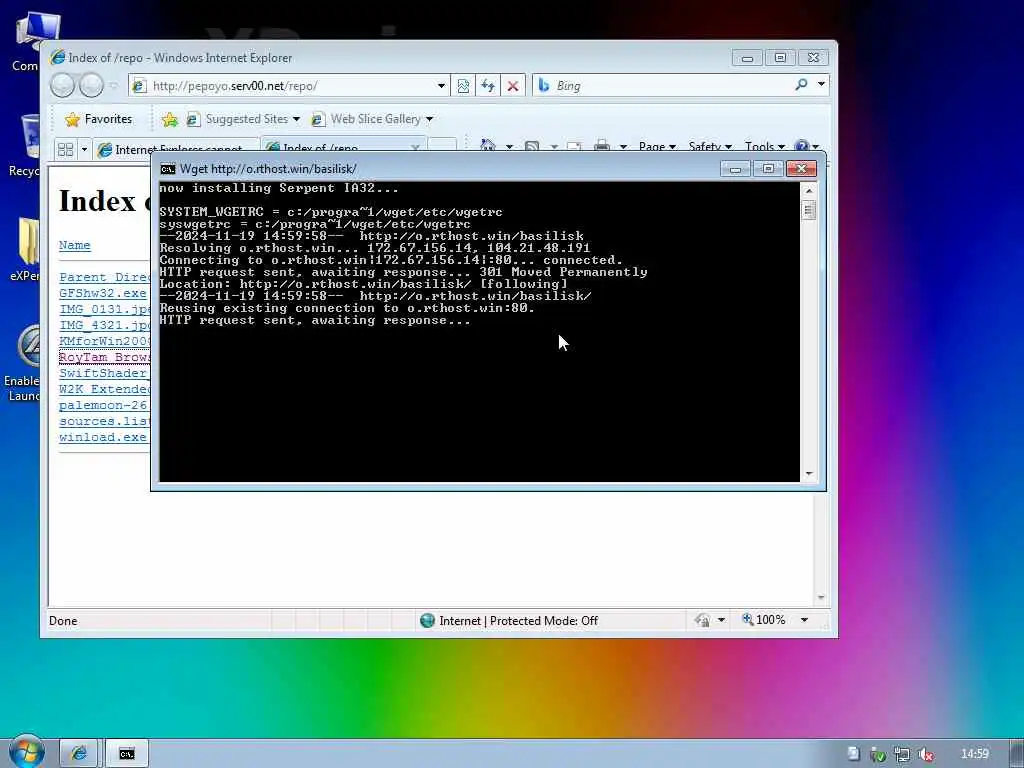Open the tab list dropdown arrow
The width and height of the screenshot is (1024, 768).
coord(84,150)
